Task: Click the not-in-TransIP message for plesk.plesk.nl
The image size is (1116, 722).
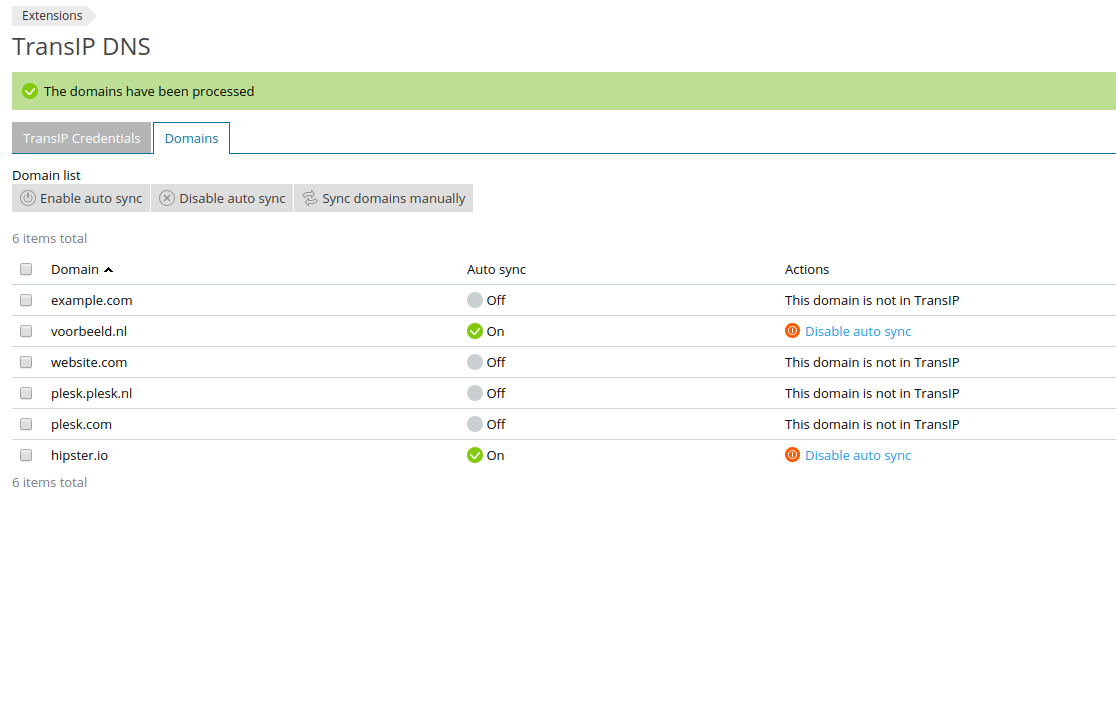Action: pos(872,393)
